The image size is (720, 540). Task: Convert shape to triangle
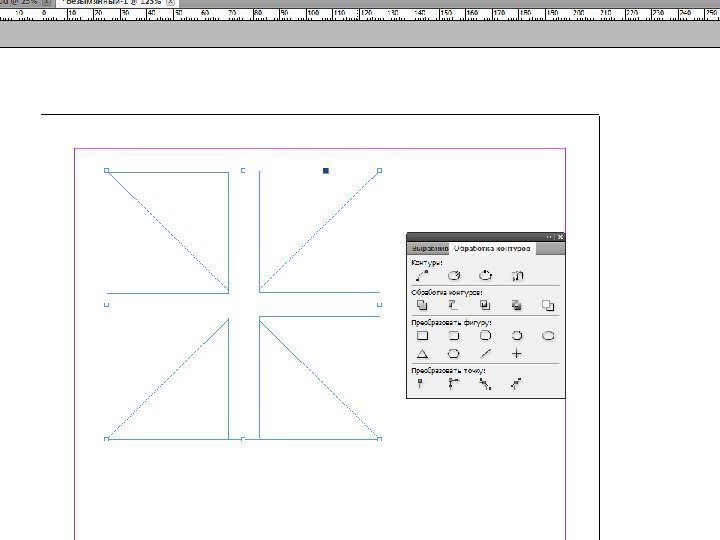point(422,354)
